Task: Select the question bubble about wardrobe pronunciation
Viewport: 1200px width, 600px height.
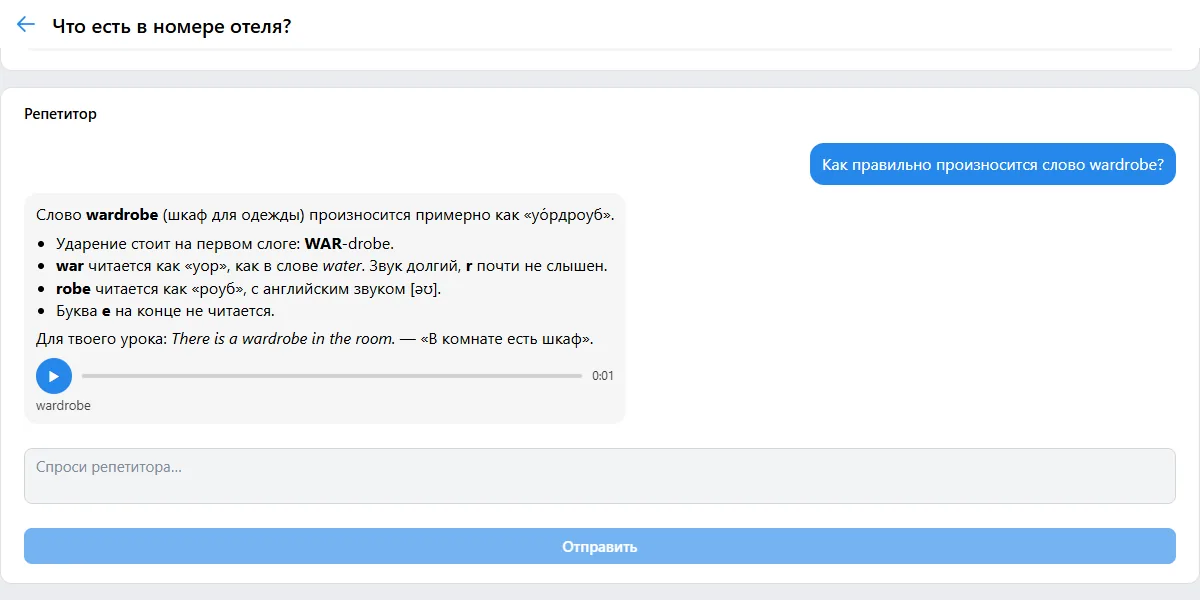Action: point(993,164)
